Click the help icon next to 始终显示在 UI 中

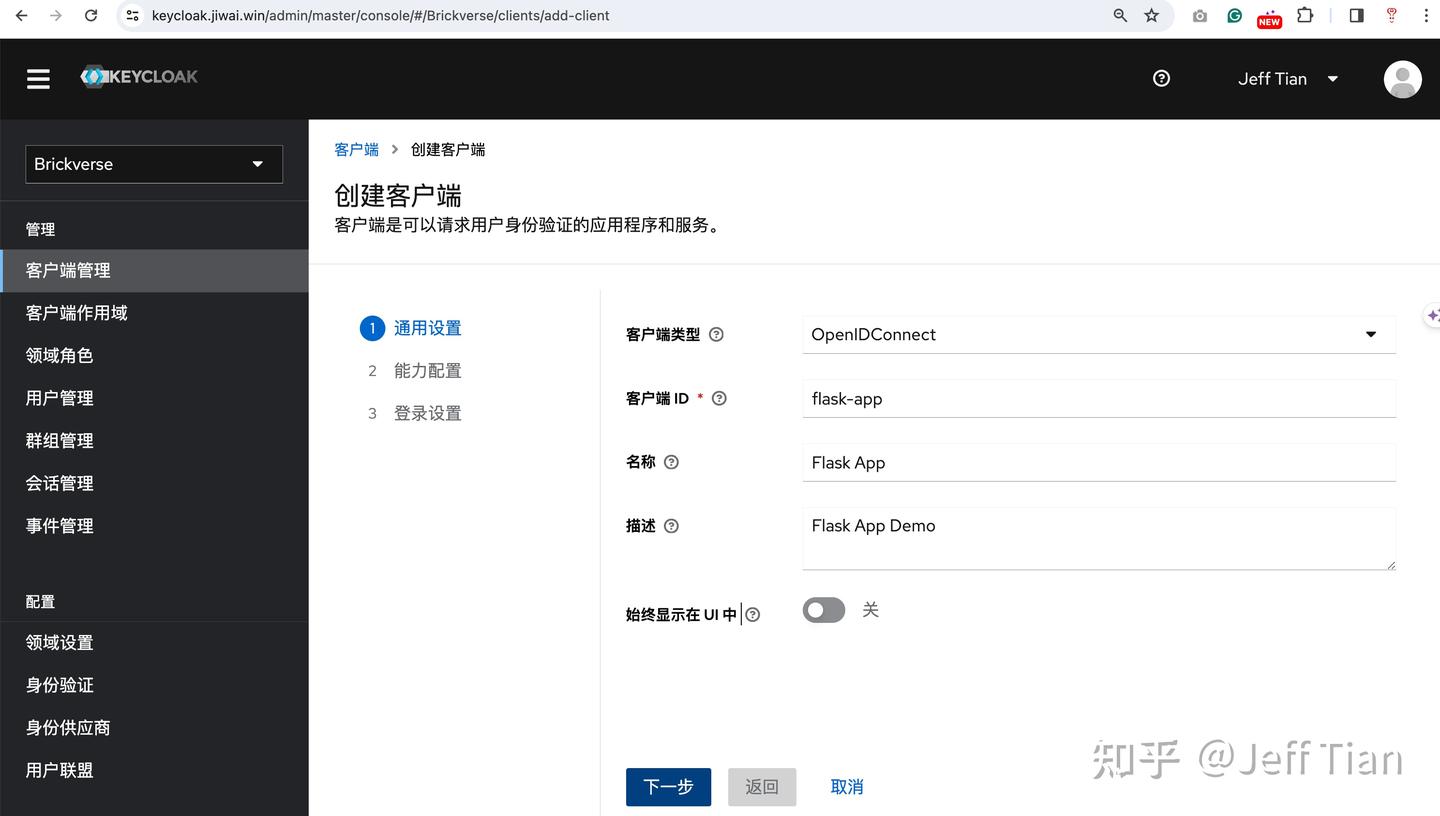pos(753,615)
